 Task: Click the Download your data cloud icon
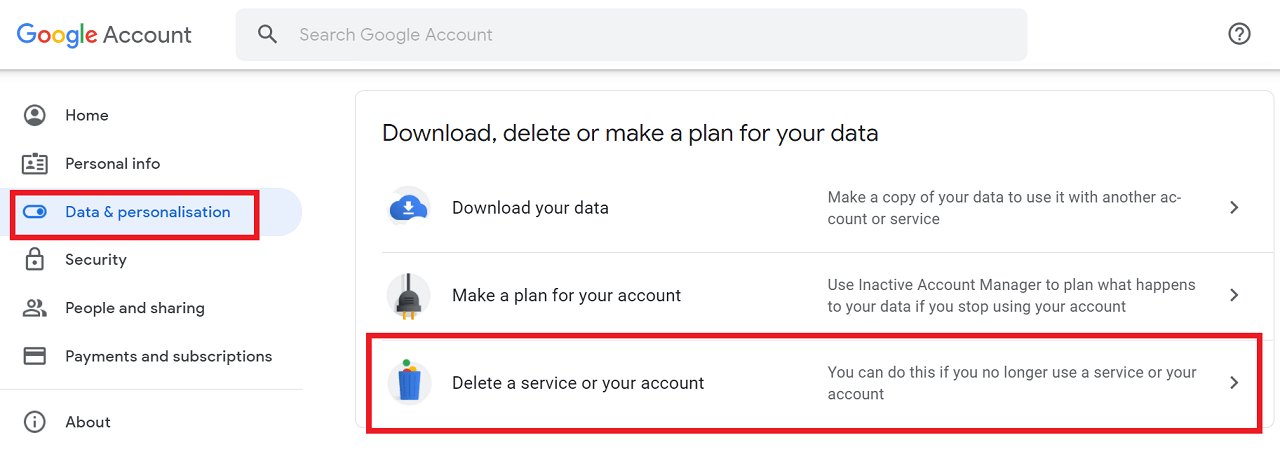coord(408,208)
